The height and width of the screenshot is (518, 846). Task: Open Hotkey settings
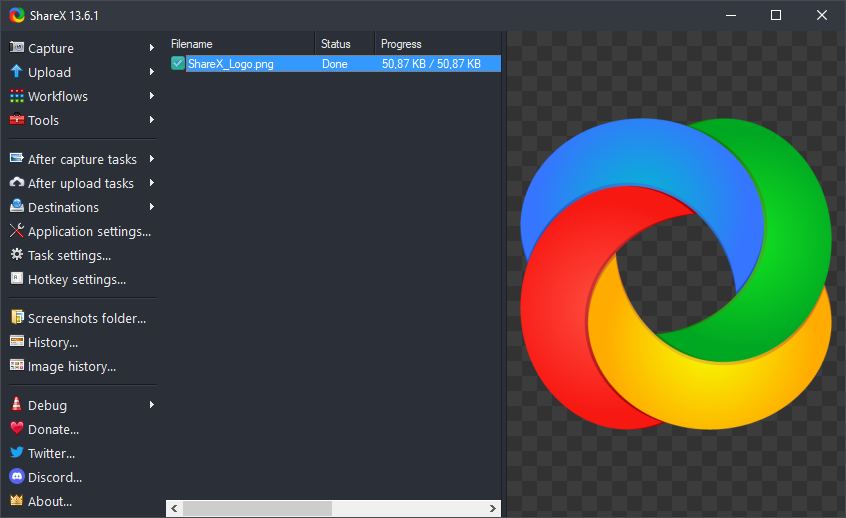(x=76, y=279)
